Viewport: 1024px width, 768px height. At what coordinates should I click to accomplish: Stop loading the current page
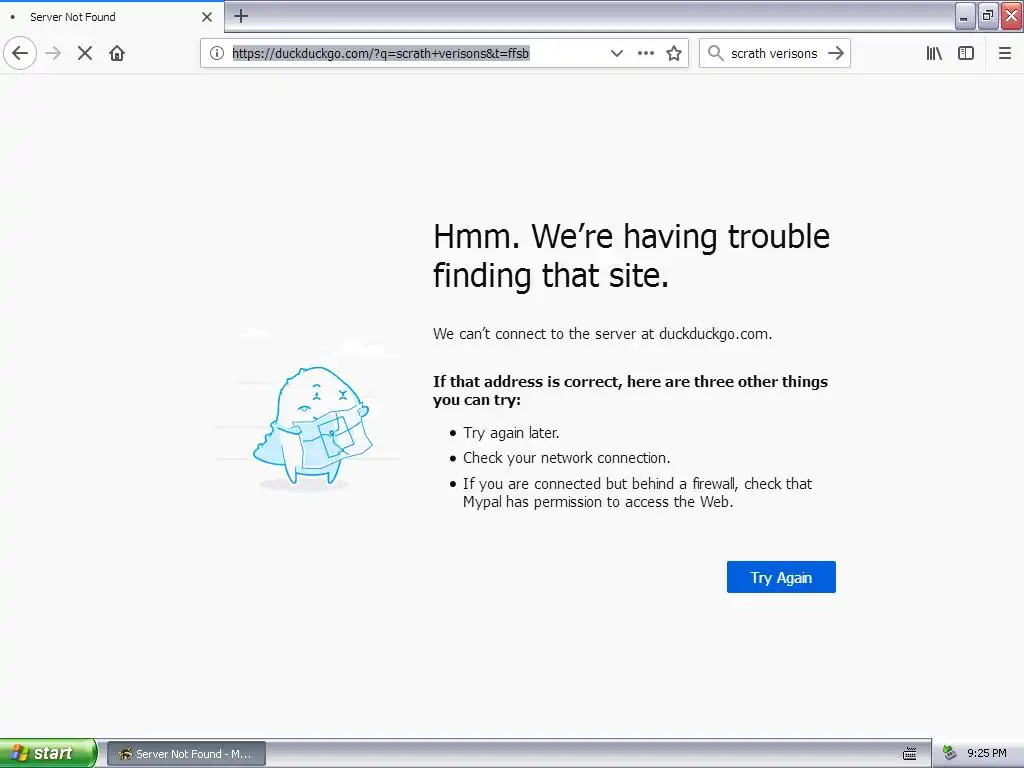85,53
